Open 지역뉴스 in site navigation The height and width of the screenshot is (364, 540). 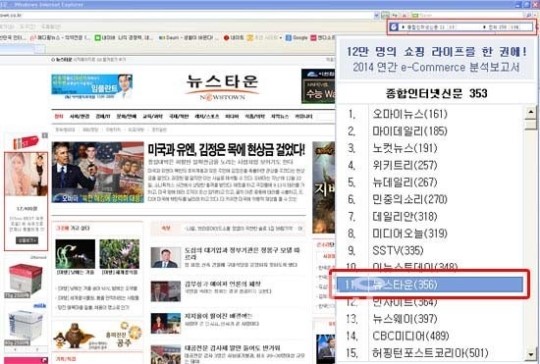(280, 116)
